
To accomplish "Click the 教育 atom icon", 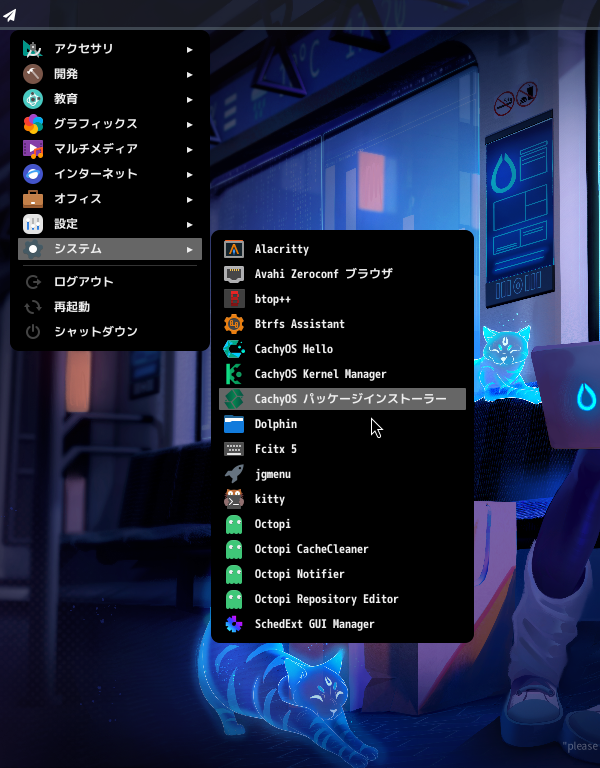I will [x=33, y=99].
